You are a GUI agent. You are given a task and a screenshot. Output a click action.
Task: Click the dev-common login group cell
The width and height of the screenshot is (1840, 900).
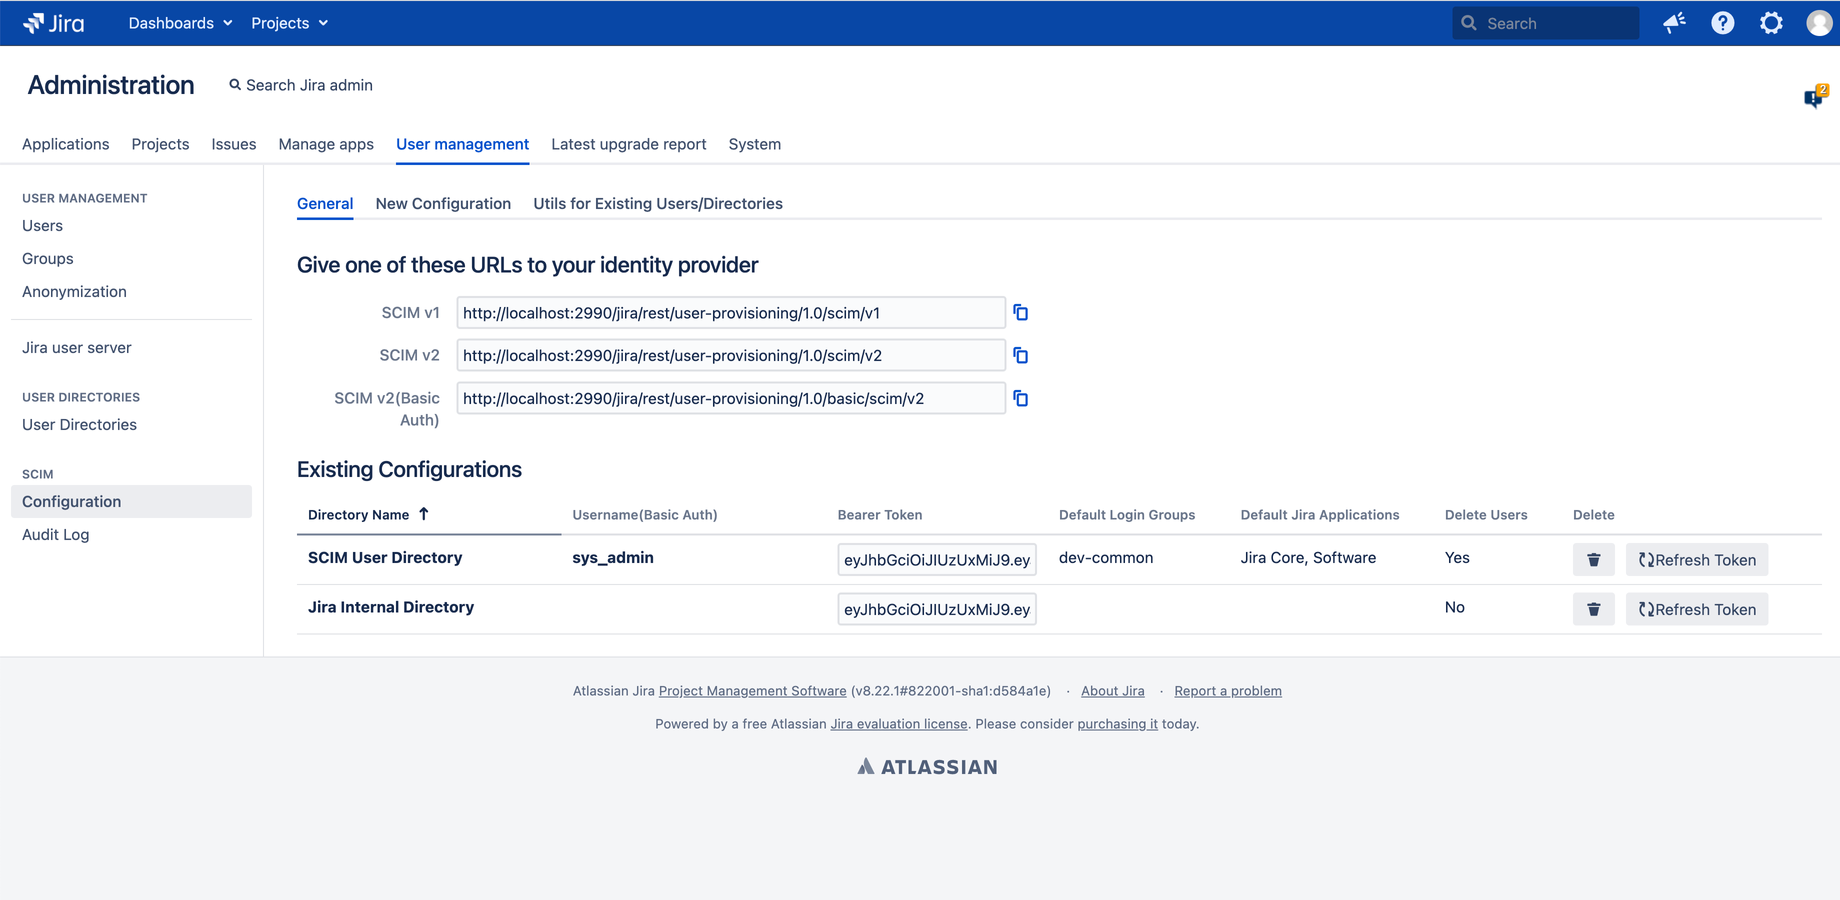click(1106, 558)
